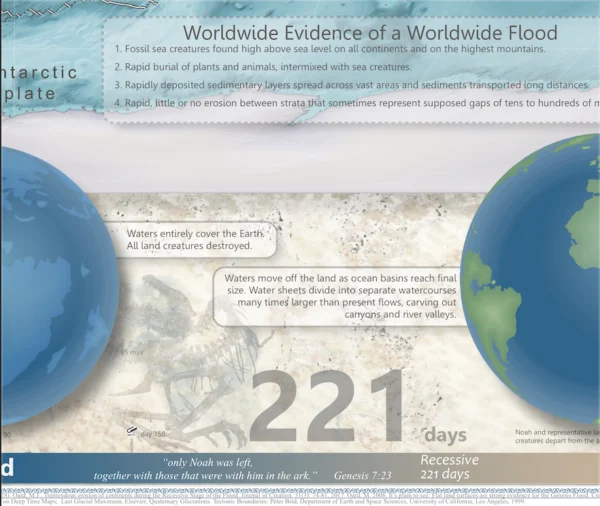The width and height of the screenshot is (600, 506).
Task: Select evidence item 1 about fossil sea creatures
Action: (330, 49)
